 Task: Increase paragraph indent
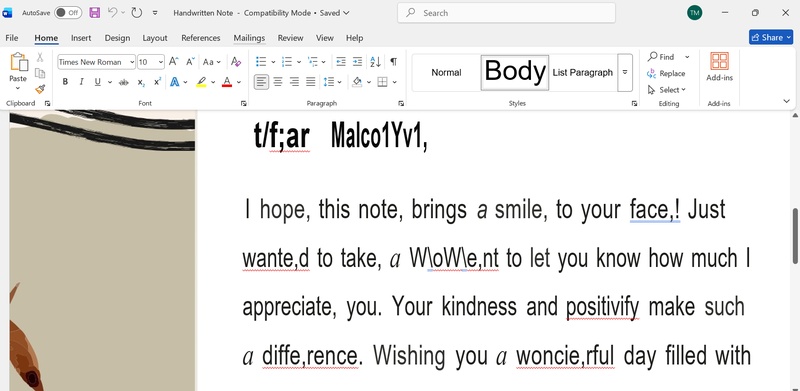tap(357, 62)
